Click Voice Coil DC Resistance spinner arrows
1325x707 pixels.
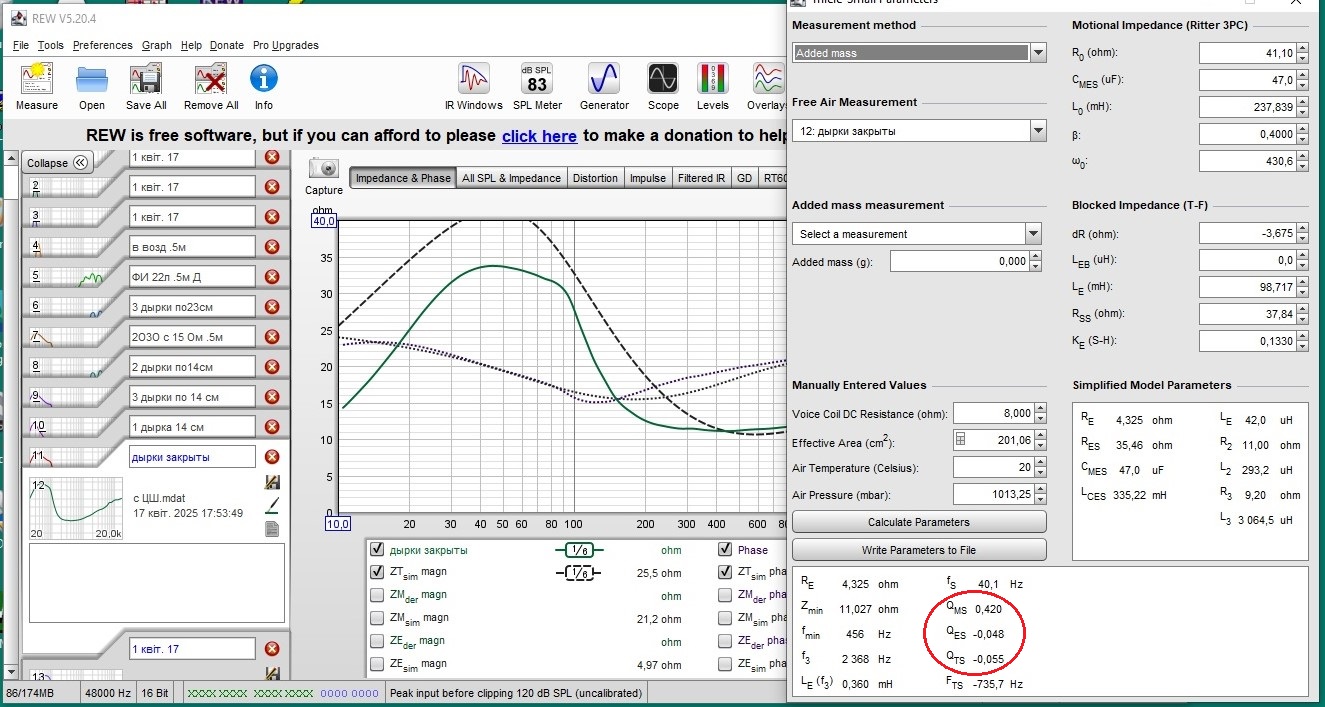(x=1040, y=413)
